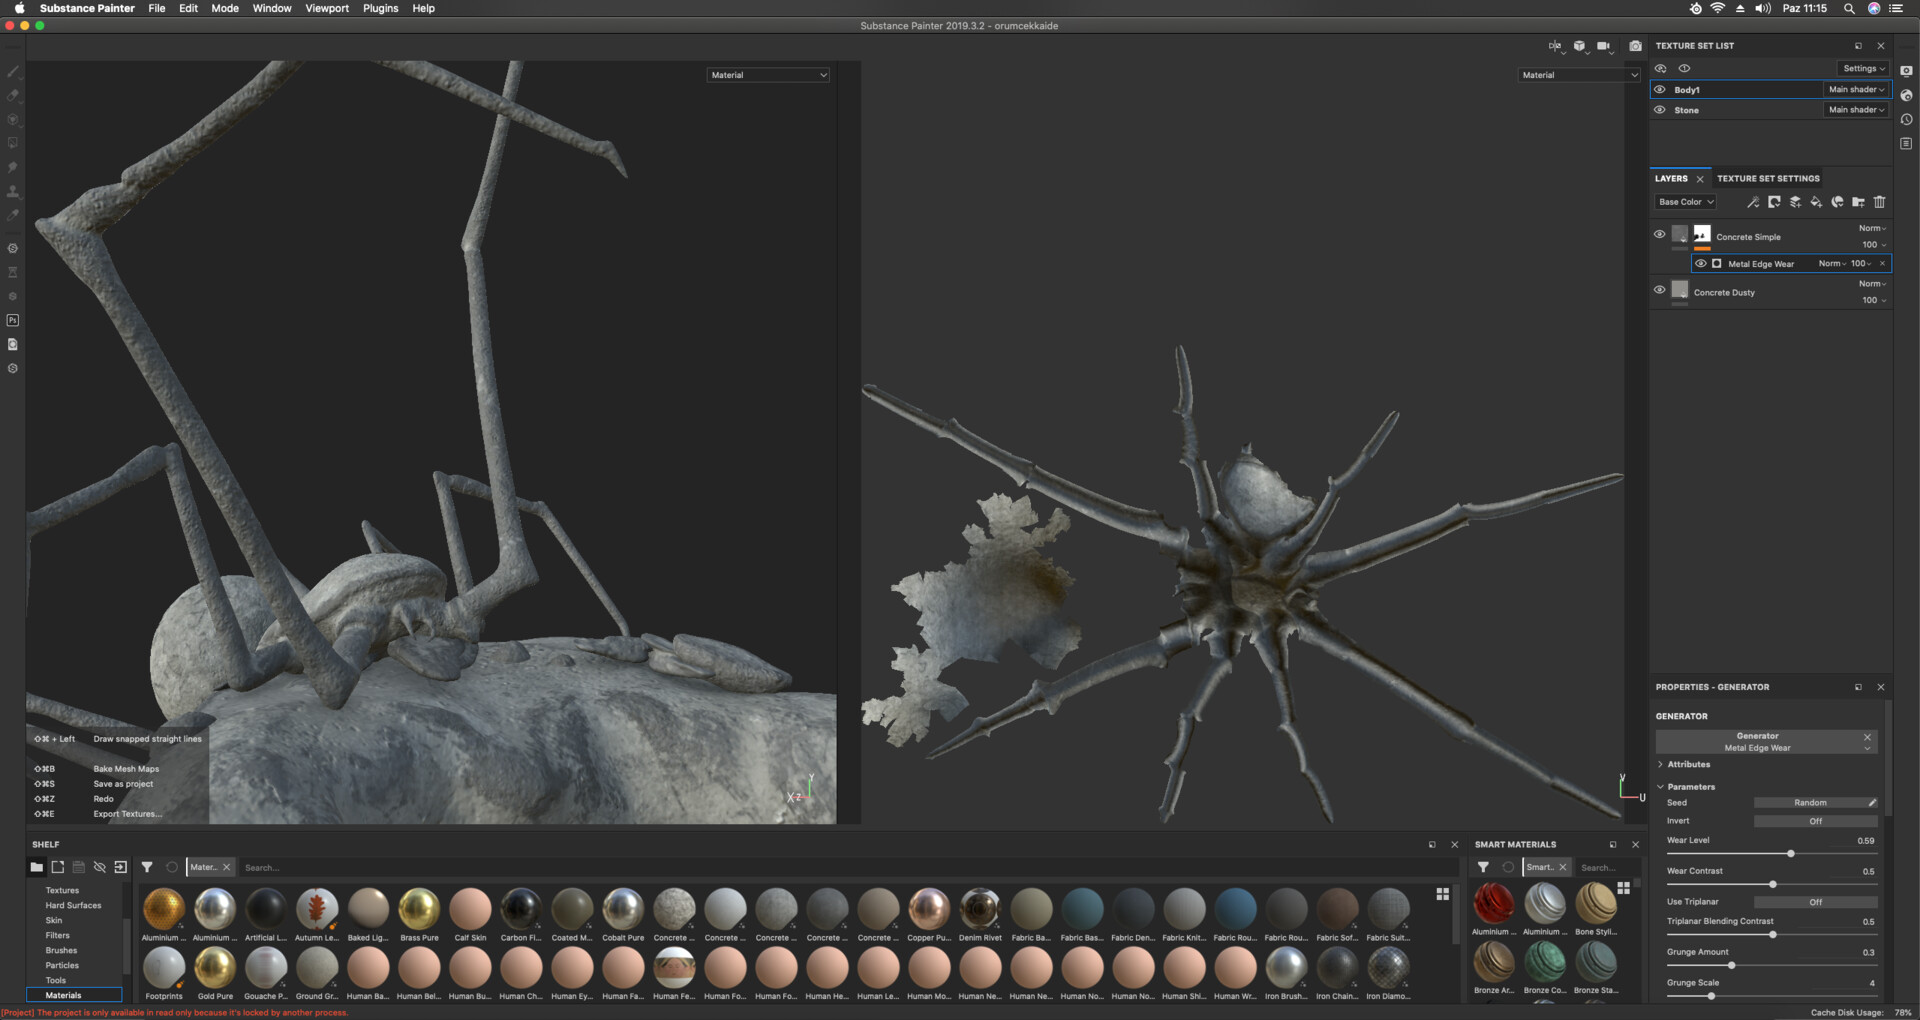Screen dimensions: 1920x1020
Task: Toggle visibility of Stone texture set
Action: (x=1660, y=110)
